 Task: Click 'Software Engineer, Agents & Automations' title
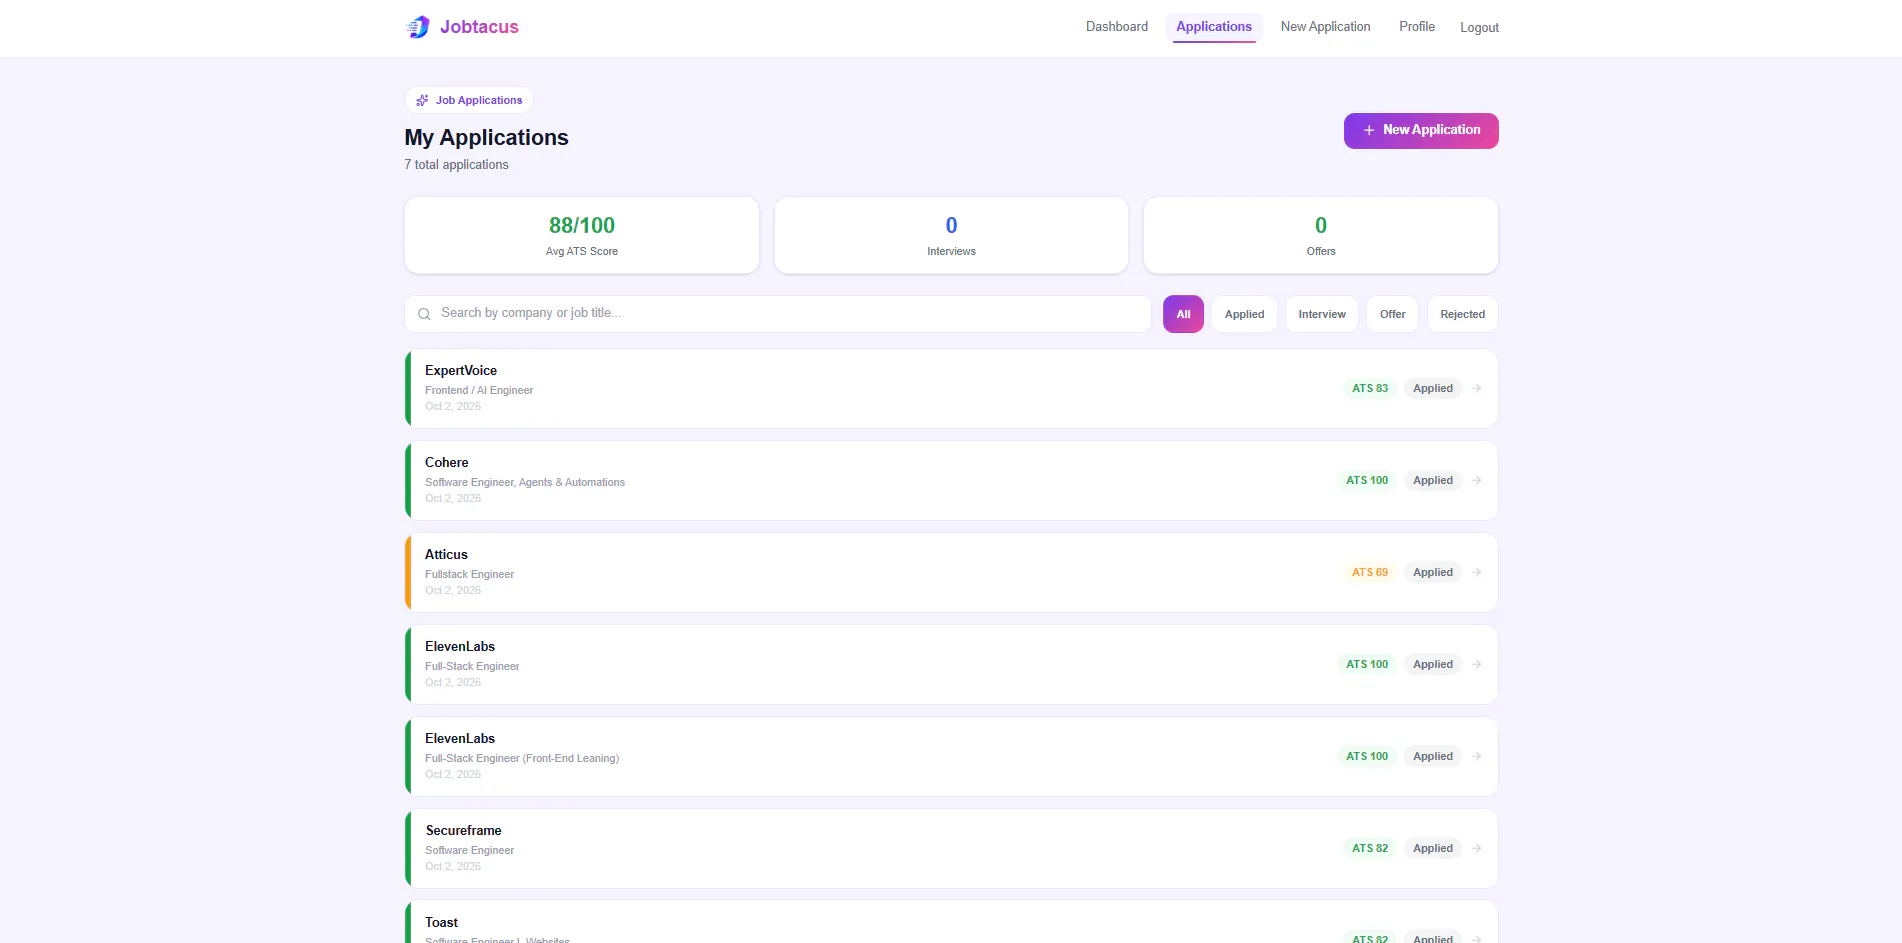[525, 482]
